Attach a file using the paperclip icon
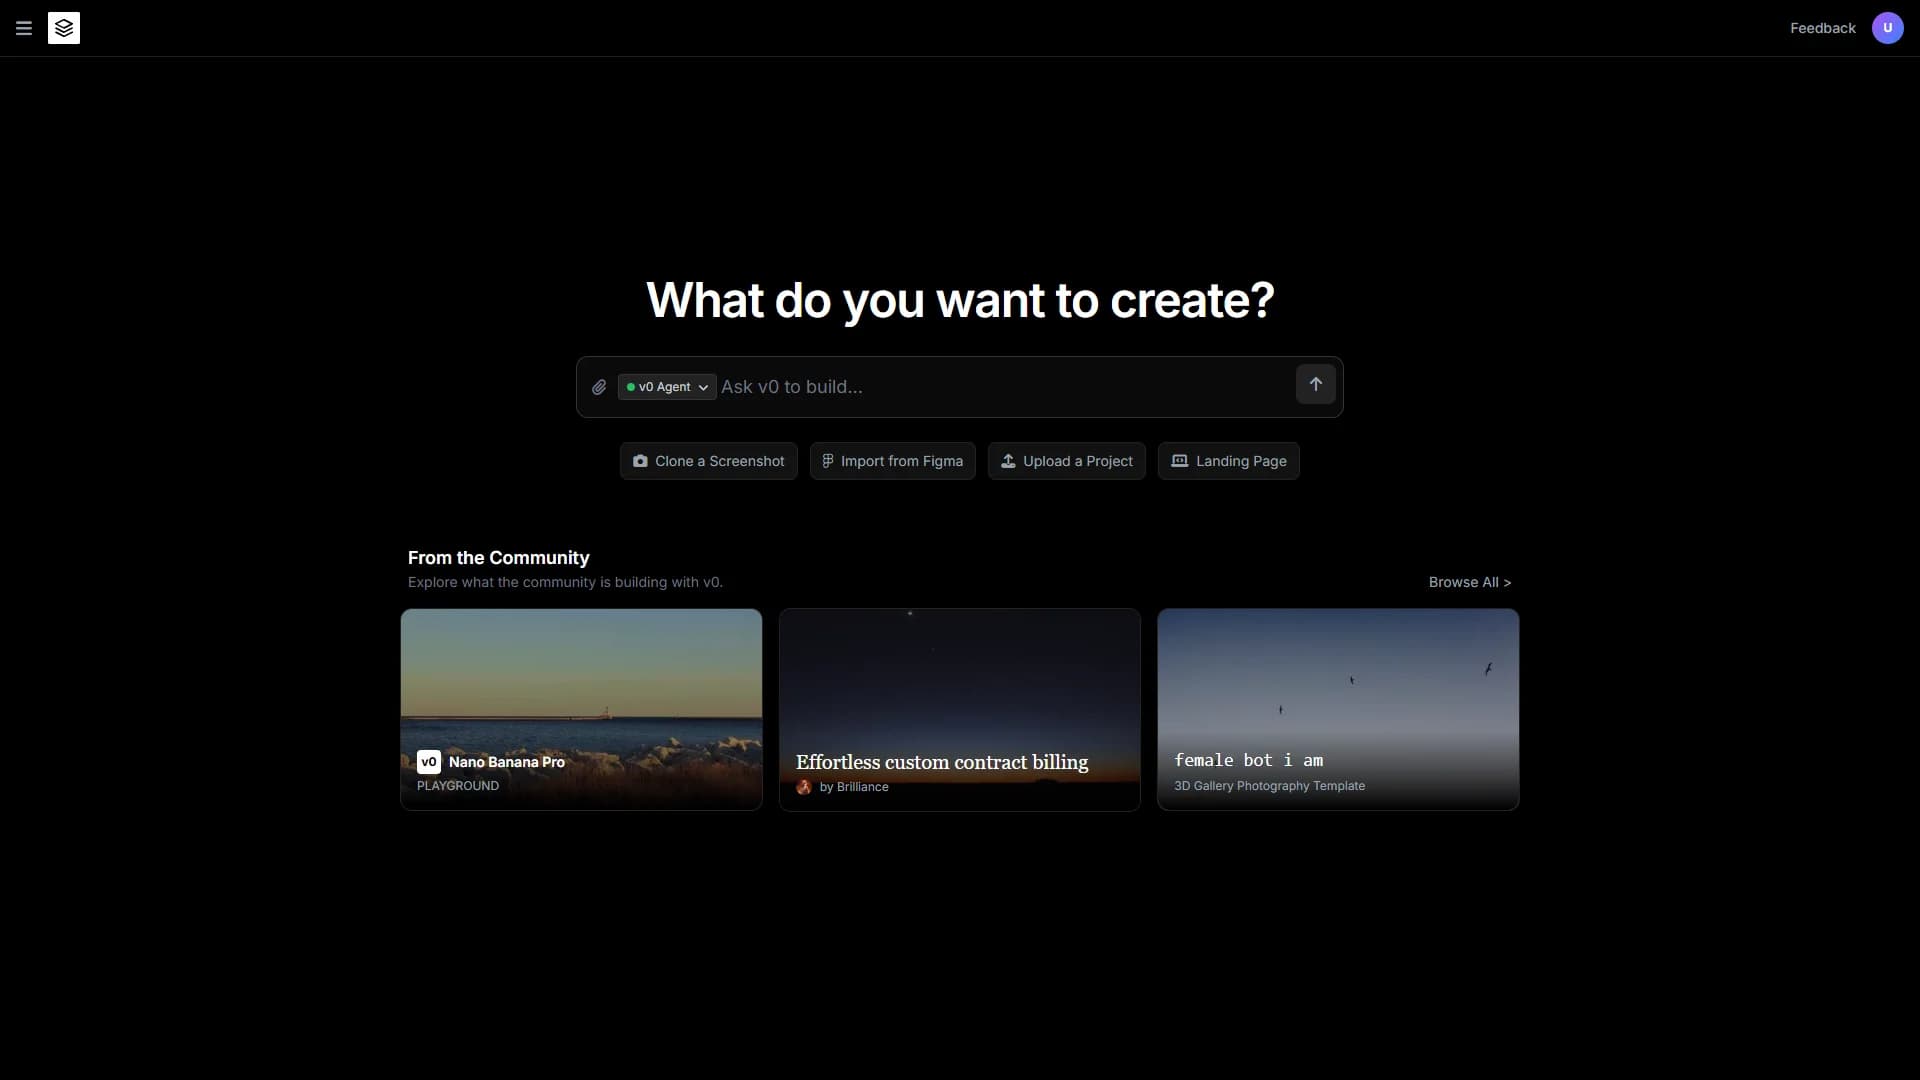1920x1080 pixels. point(599,387)
